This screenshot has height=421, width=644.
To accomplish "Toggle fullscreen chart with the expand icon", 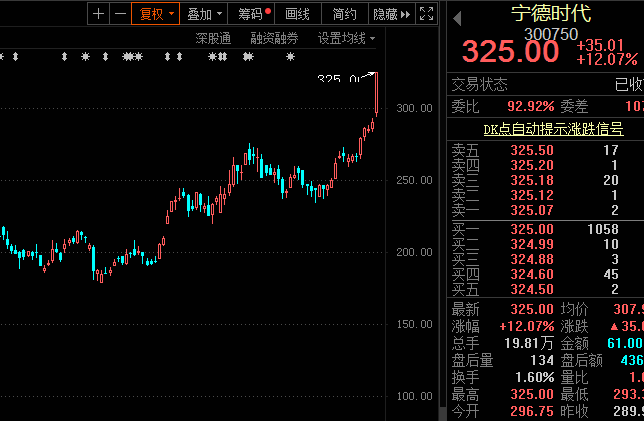I will coord(425,14).
